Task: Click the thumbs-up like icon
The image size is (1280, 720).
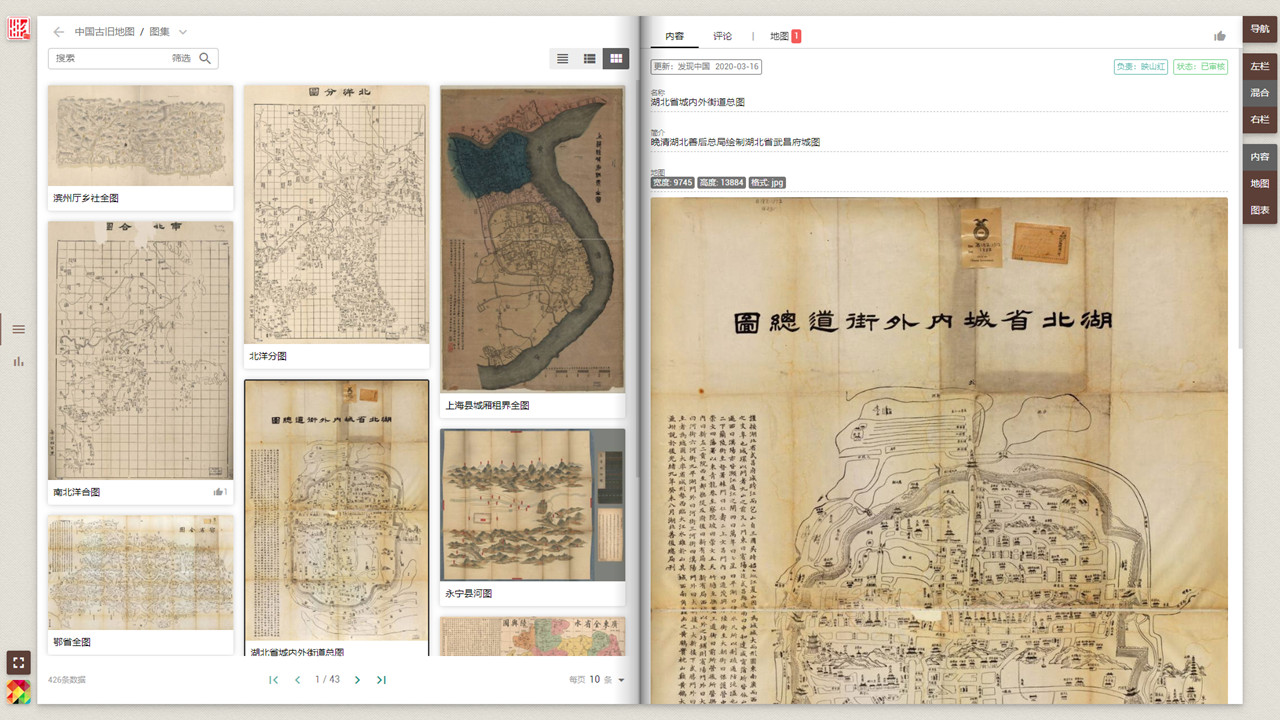Action: [1220, 36]
